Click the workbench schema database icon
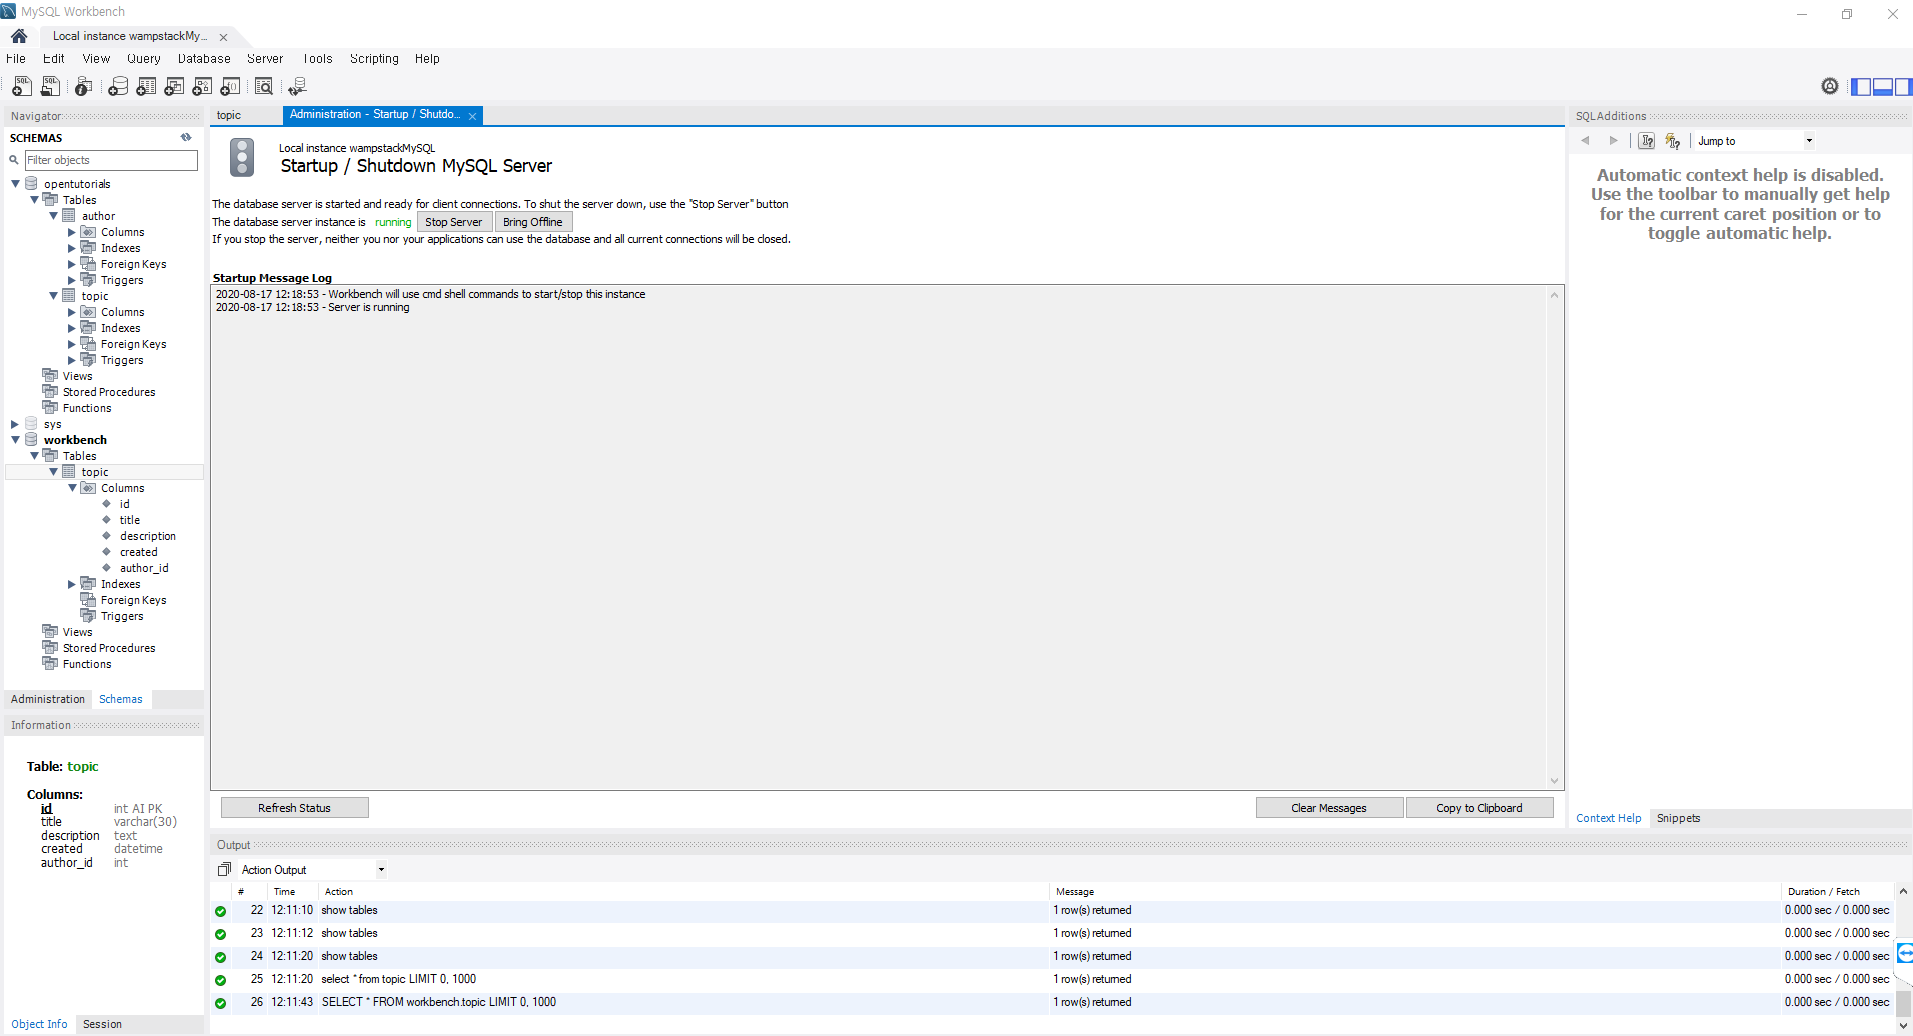The height and width of the screenshot is (1036, 1913). pyautogui.click(x=31, y=440)
